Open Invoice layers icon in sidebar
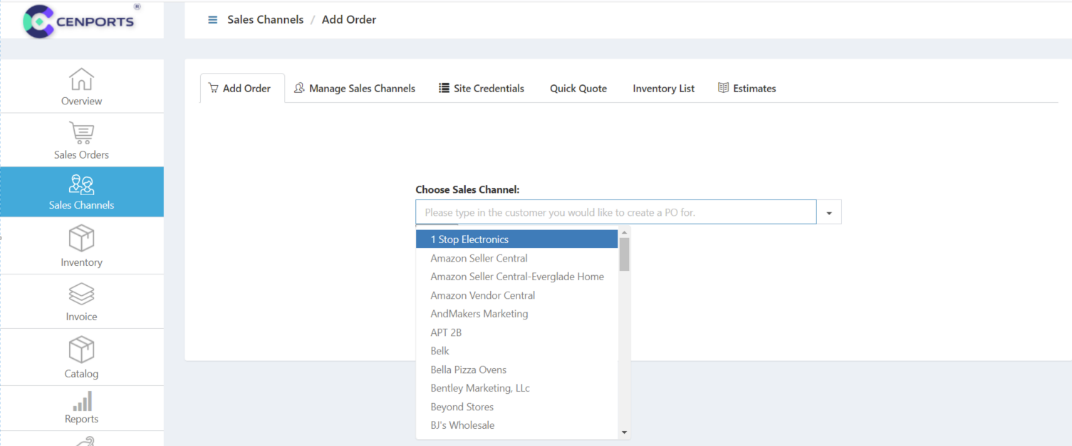The width and height of the screenshot is (1072, 446). pyautogui.click(x=81, y=294)
